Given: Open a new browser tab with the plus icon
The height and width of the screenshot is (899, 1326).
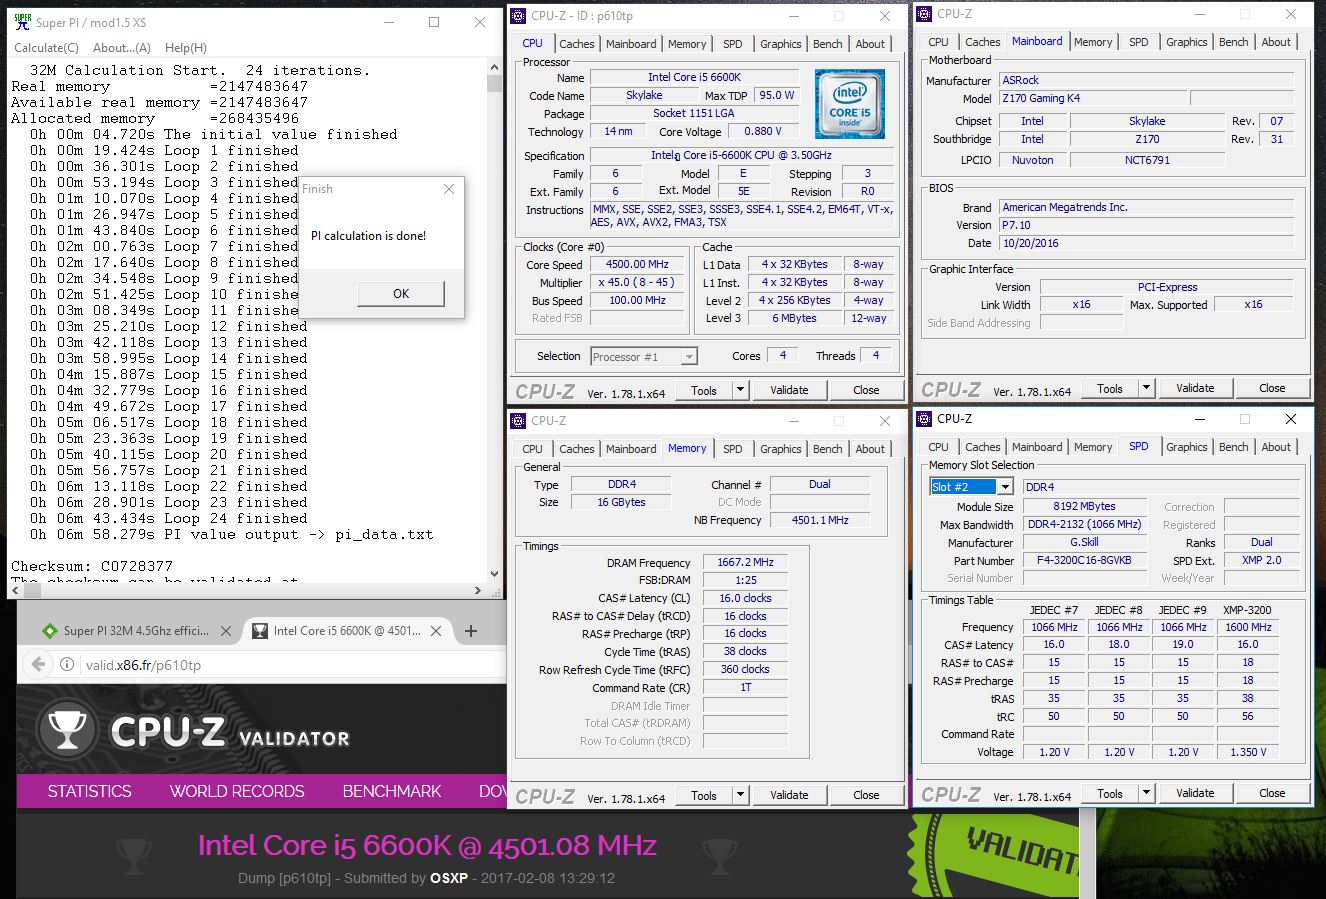Looking at the screenshot, I should pos(471,631).
